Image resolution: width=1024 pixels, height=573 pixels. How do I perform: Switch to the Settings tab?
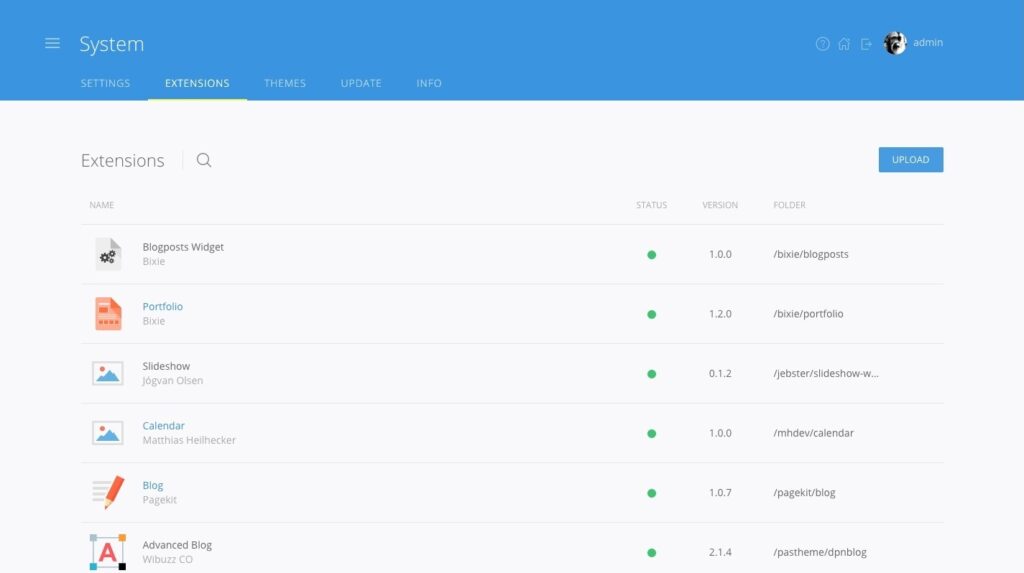(x=105, y=83)
